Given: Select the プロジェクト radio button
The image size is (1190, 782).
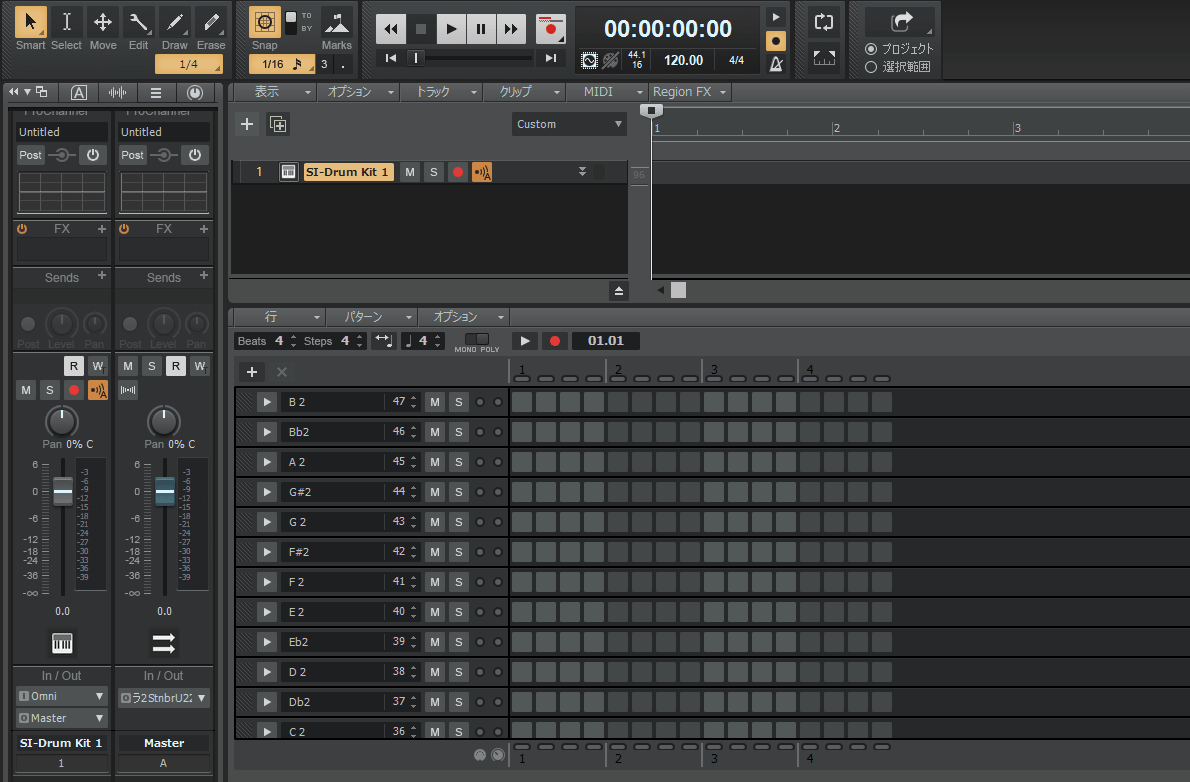Looking at the screenshot, I should tap(870, 49).
